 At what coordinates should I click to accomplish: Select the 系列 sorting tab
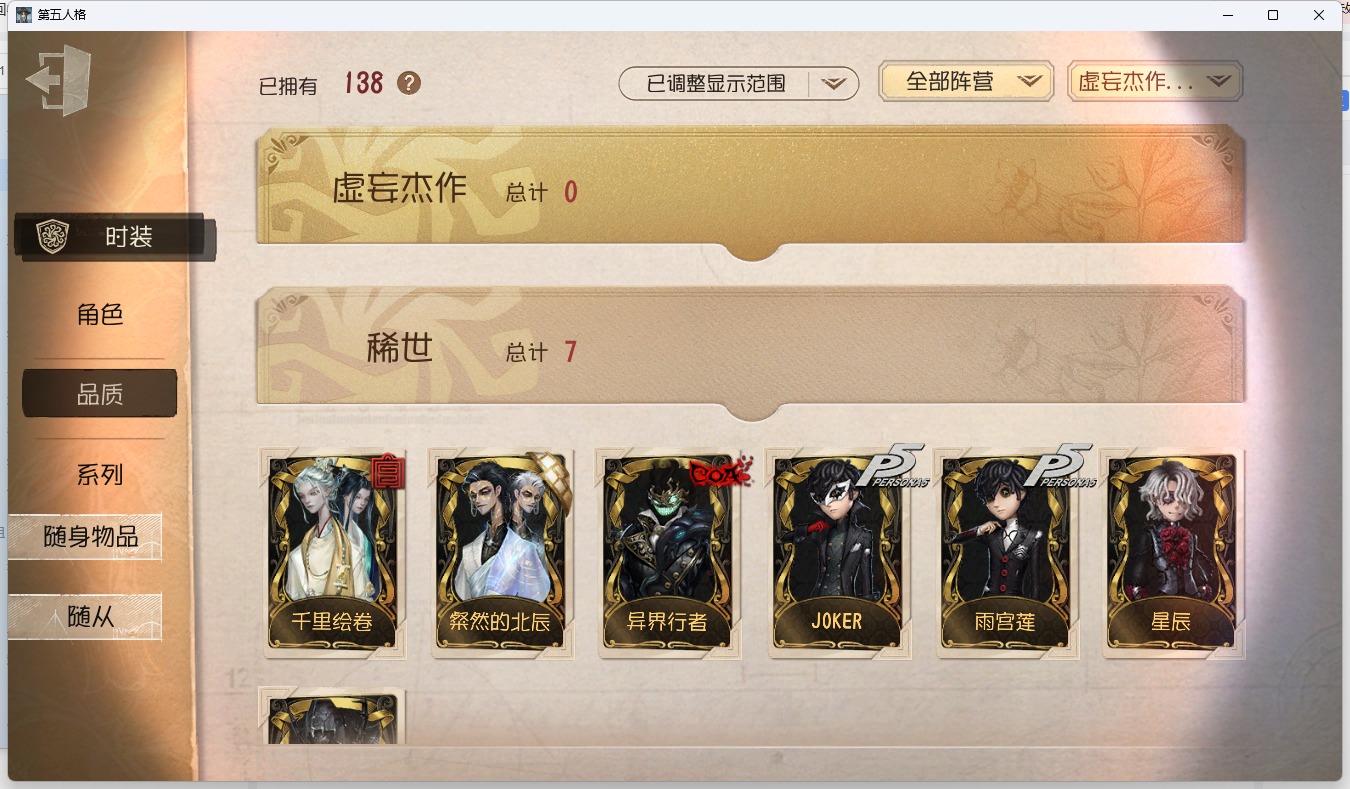coord(100,474)
